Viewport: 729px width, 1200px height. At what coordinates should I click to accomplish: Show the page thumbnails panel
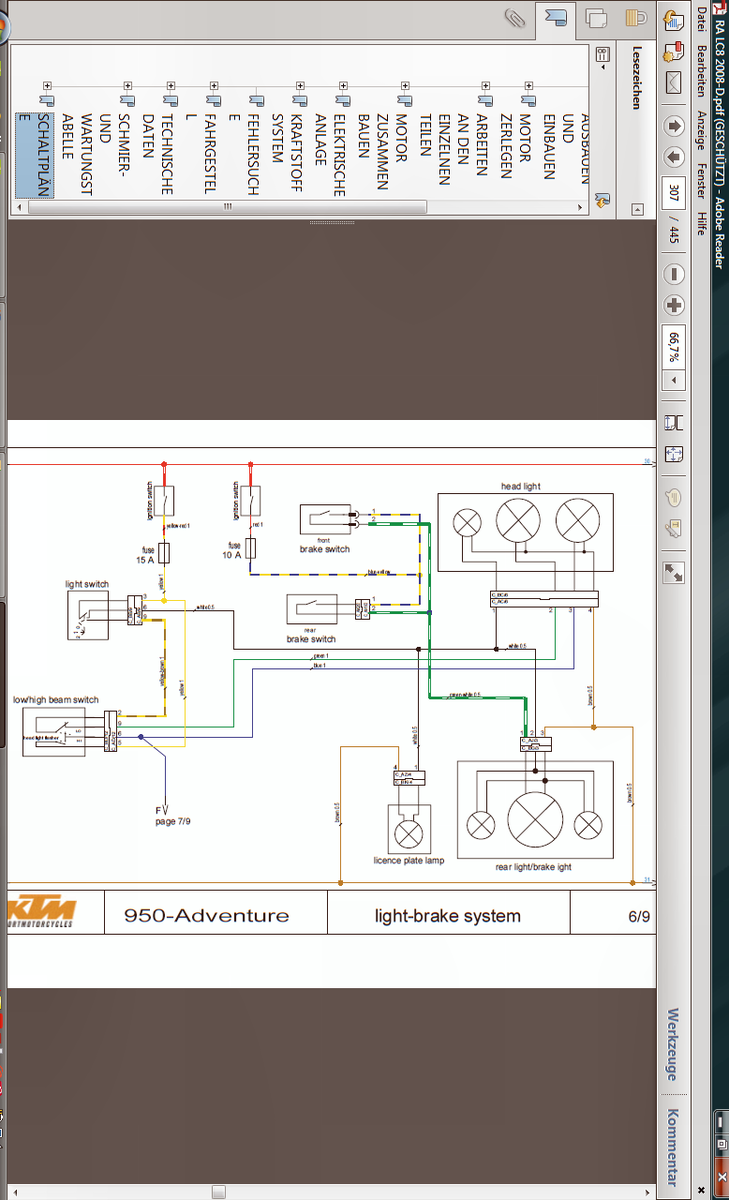coord(598,18)
